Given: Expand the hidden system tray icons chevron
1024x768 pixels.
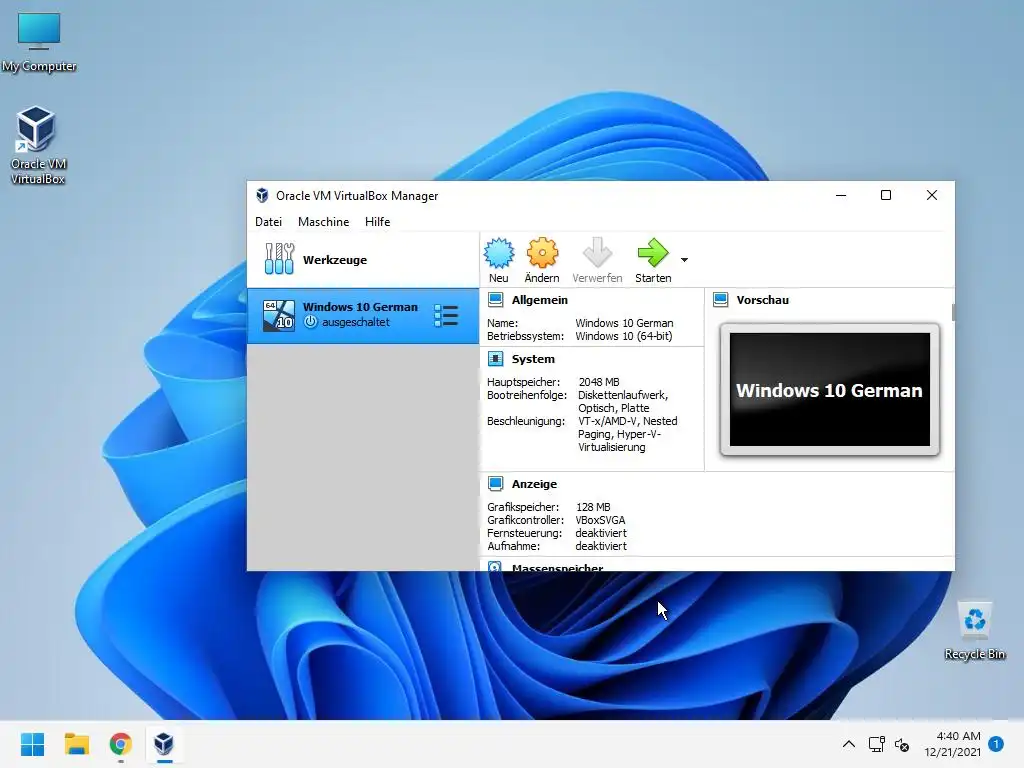Looking at the screenshot, I should (x=848, y=744).
